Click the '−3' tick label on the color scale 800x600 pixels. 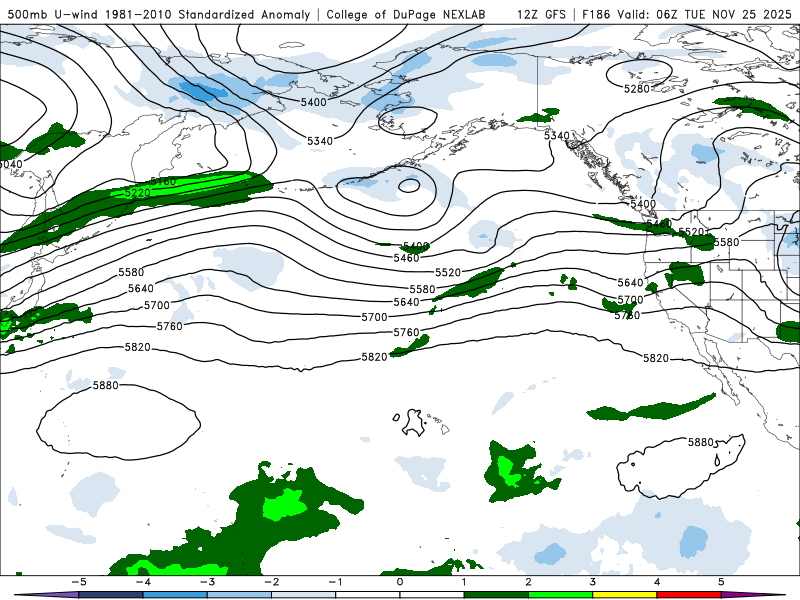pyautogui.click(x=207, y=582)
